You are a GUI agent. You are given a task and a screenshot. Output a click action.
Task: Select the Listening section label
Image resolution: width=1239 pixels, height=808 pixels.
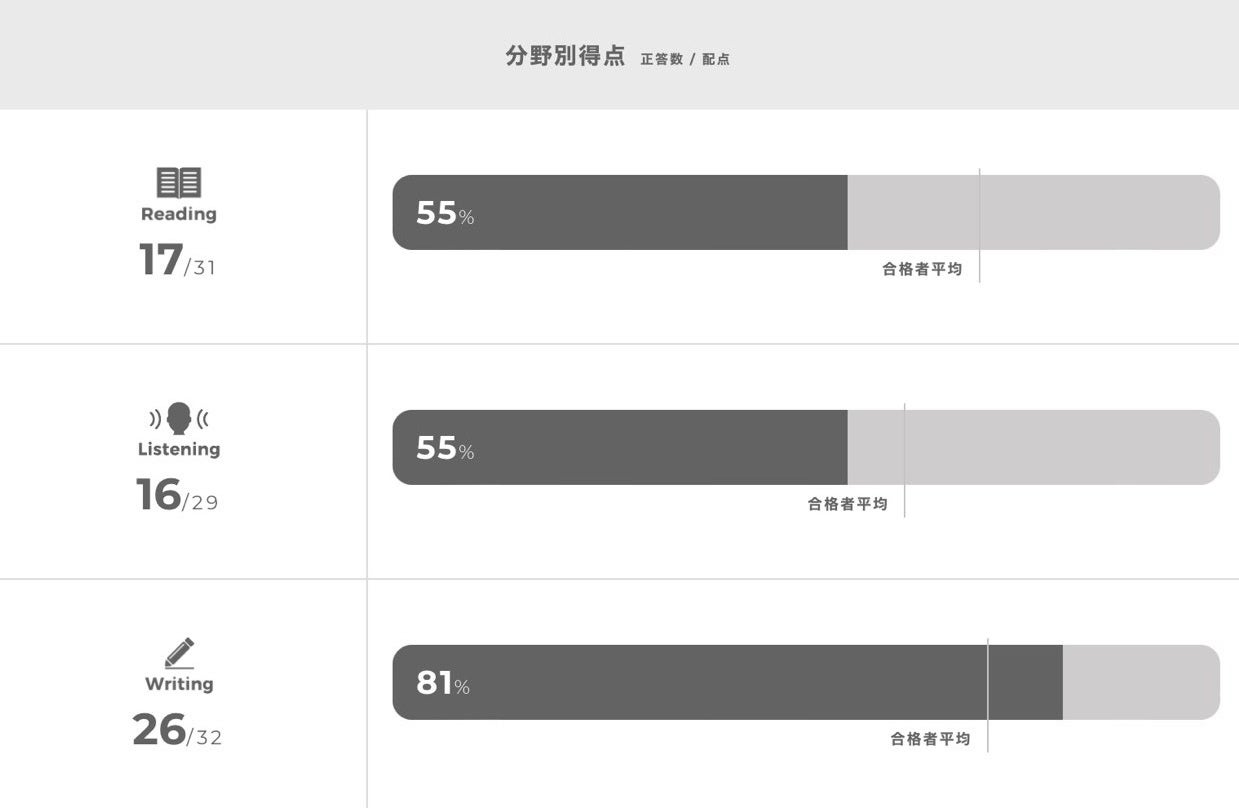click(x=179, y=449)
